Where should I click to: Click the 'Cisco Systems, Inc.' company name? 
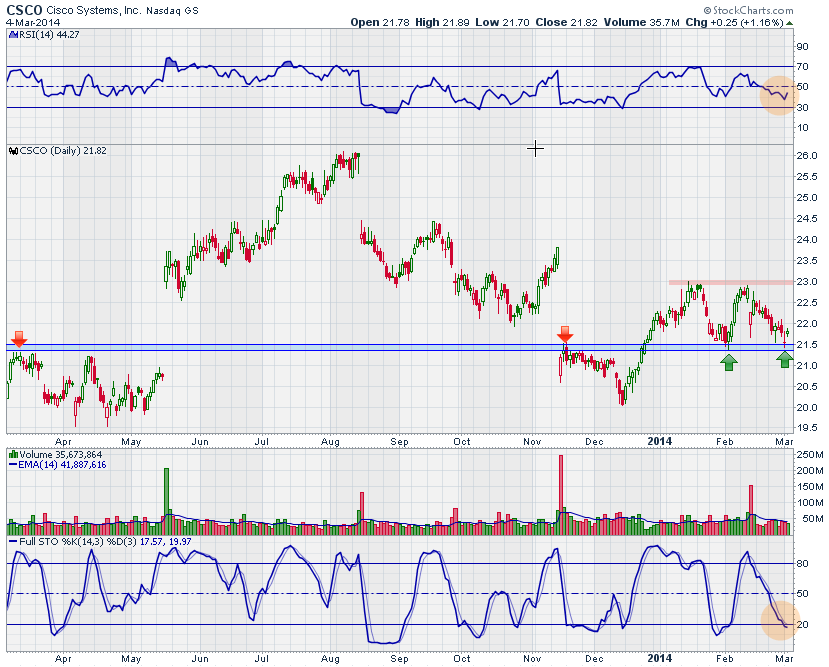(94, 11)
